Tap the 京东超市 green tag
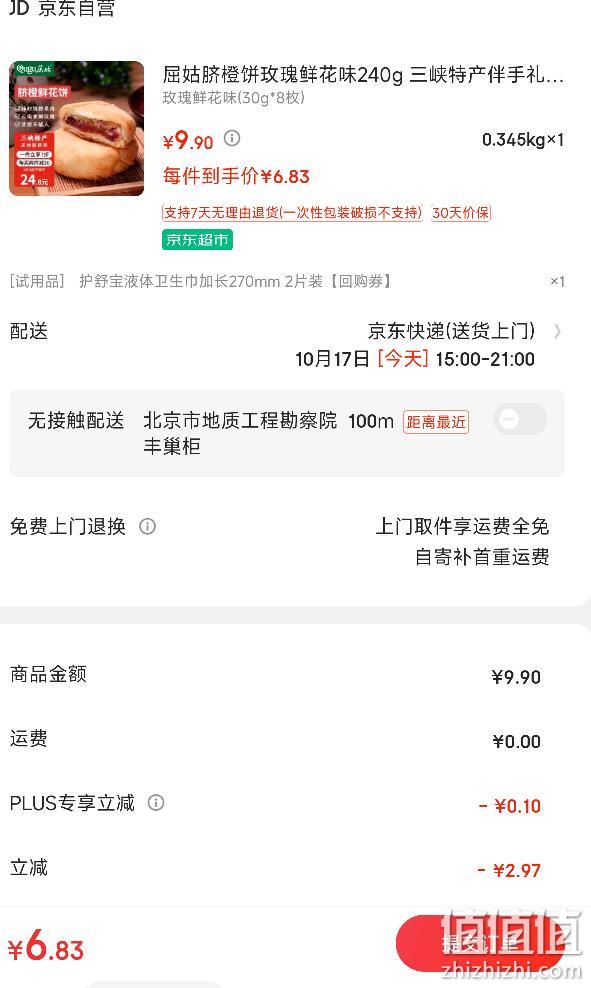Viewport: 591px width, 988px height. pos(197,240)
